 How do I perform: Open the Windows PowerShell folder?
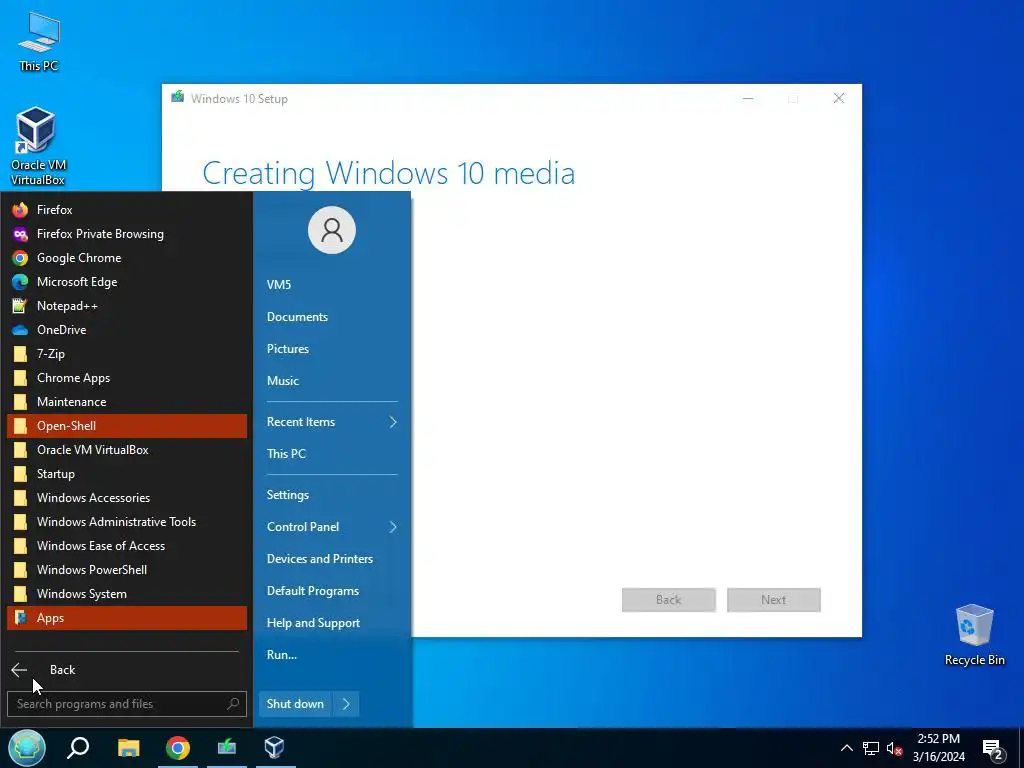click(x=127, y=569)
